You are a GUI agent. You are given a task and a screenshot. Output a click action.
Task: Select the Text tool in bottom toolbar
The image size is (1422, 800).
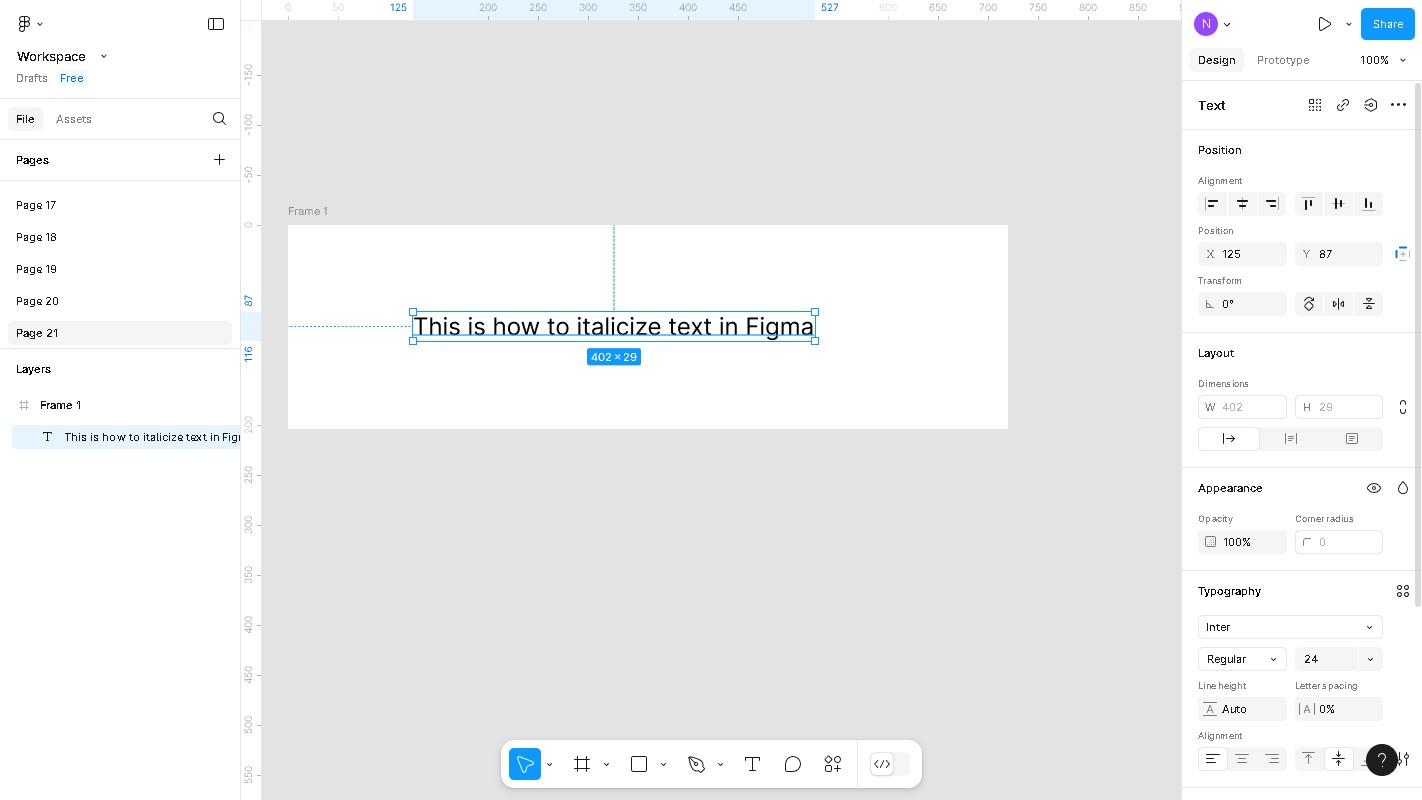[752, 764]
